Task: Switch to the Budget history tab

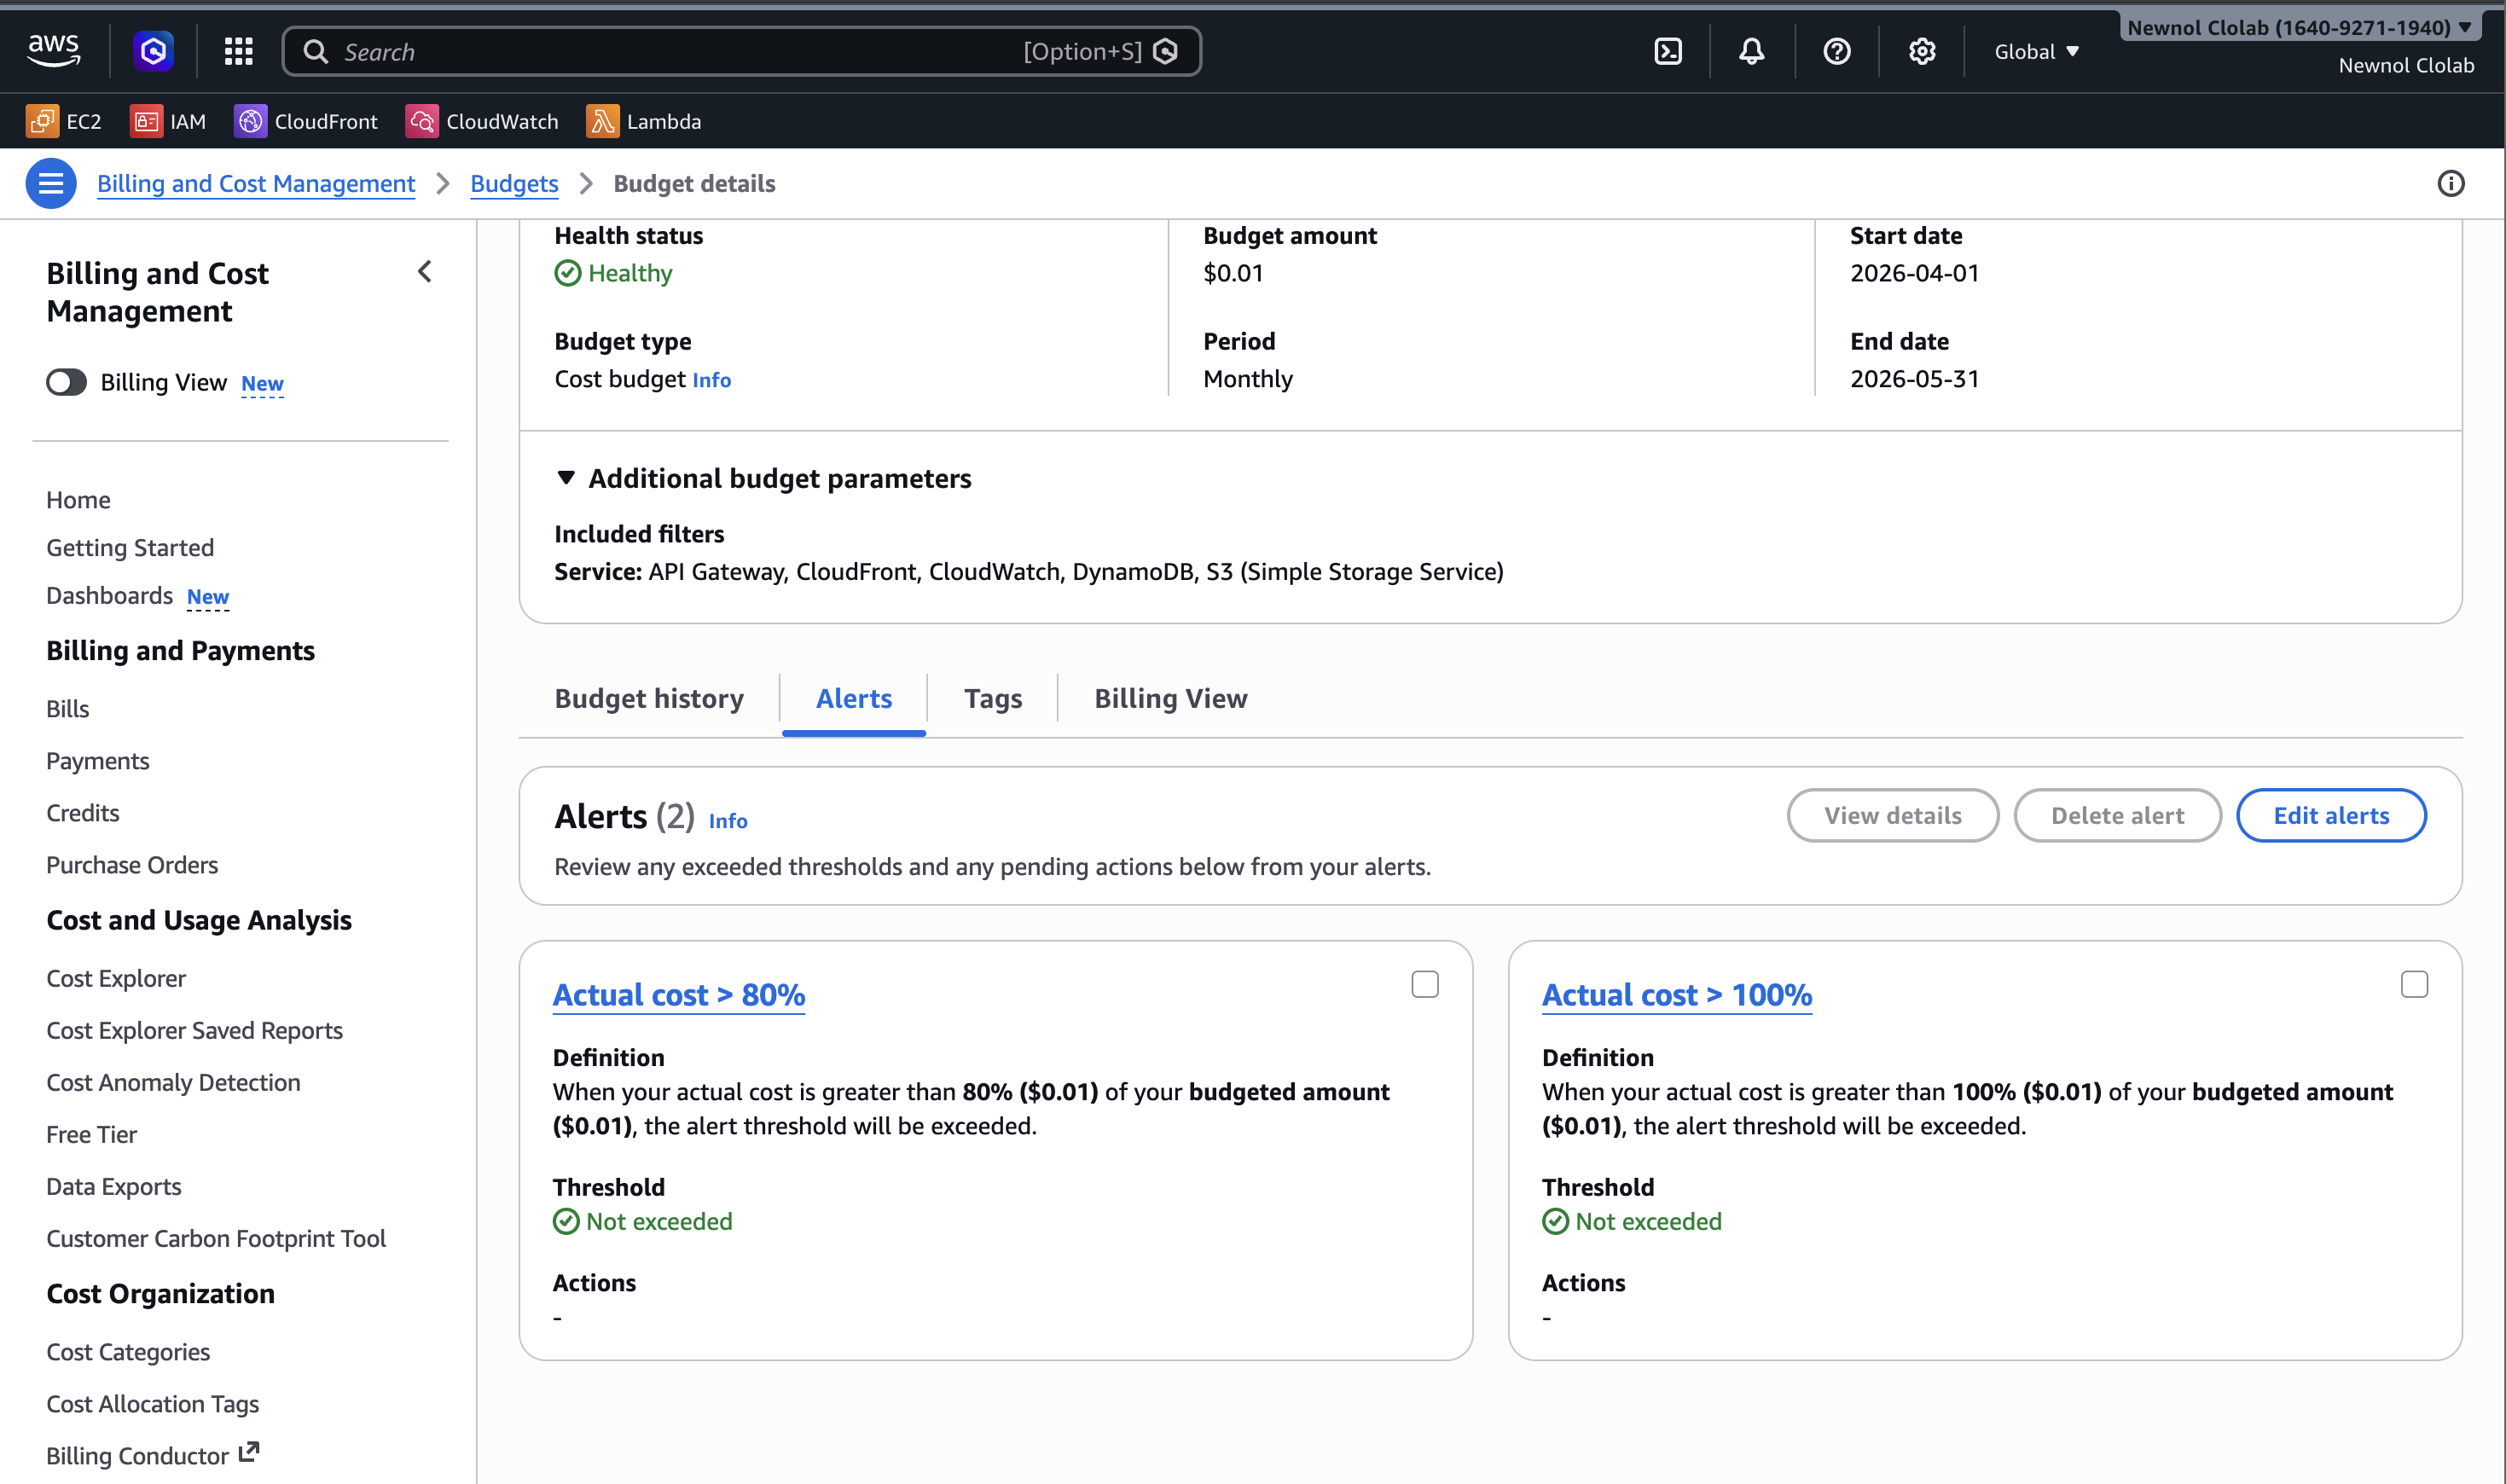Action: (x=649, y=698)
